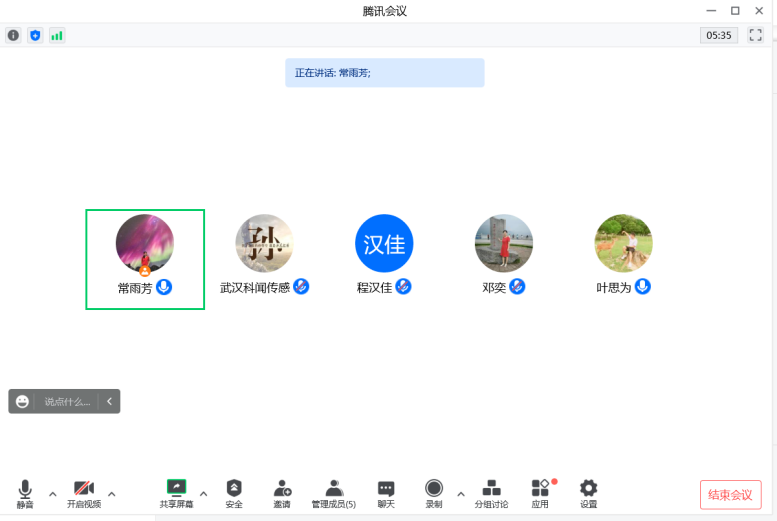
Task: Click the 邀请 invite icon
Action: click(x=282, y=493)
